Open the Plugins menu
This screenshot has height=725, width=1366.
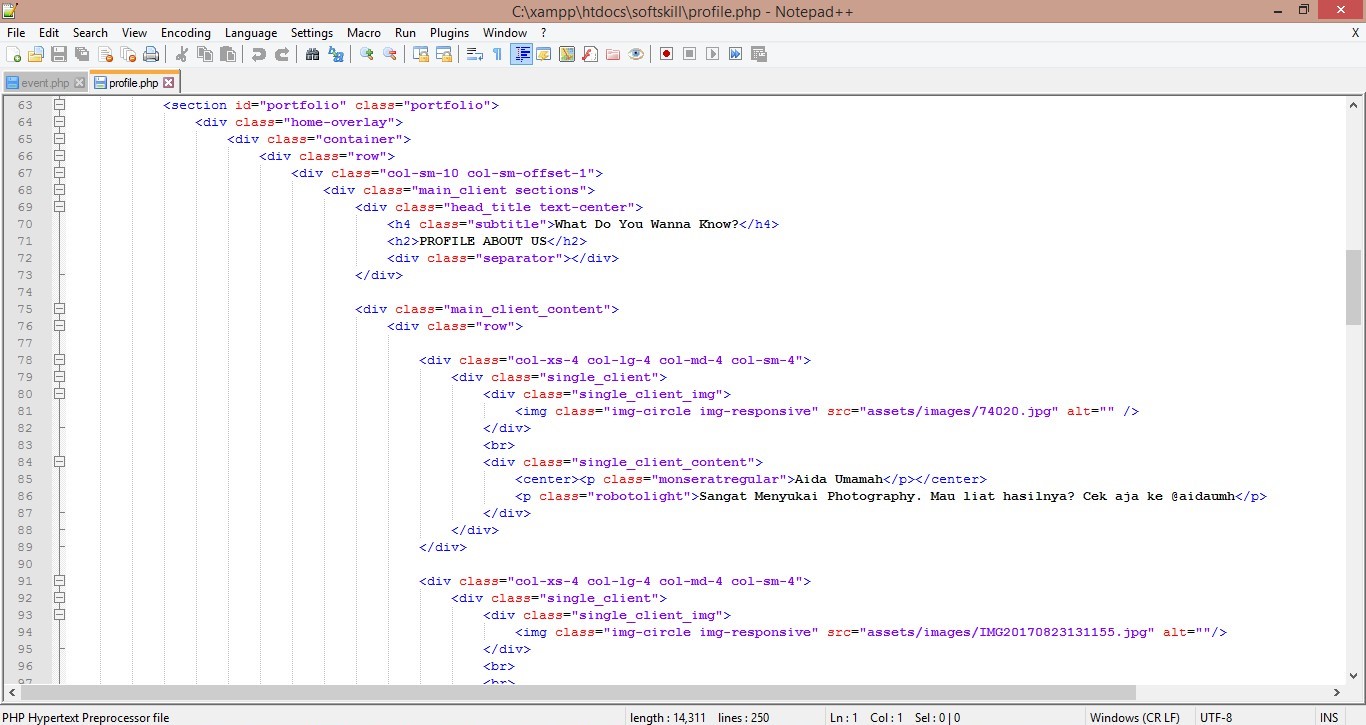pos(450,33)
